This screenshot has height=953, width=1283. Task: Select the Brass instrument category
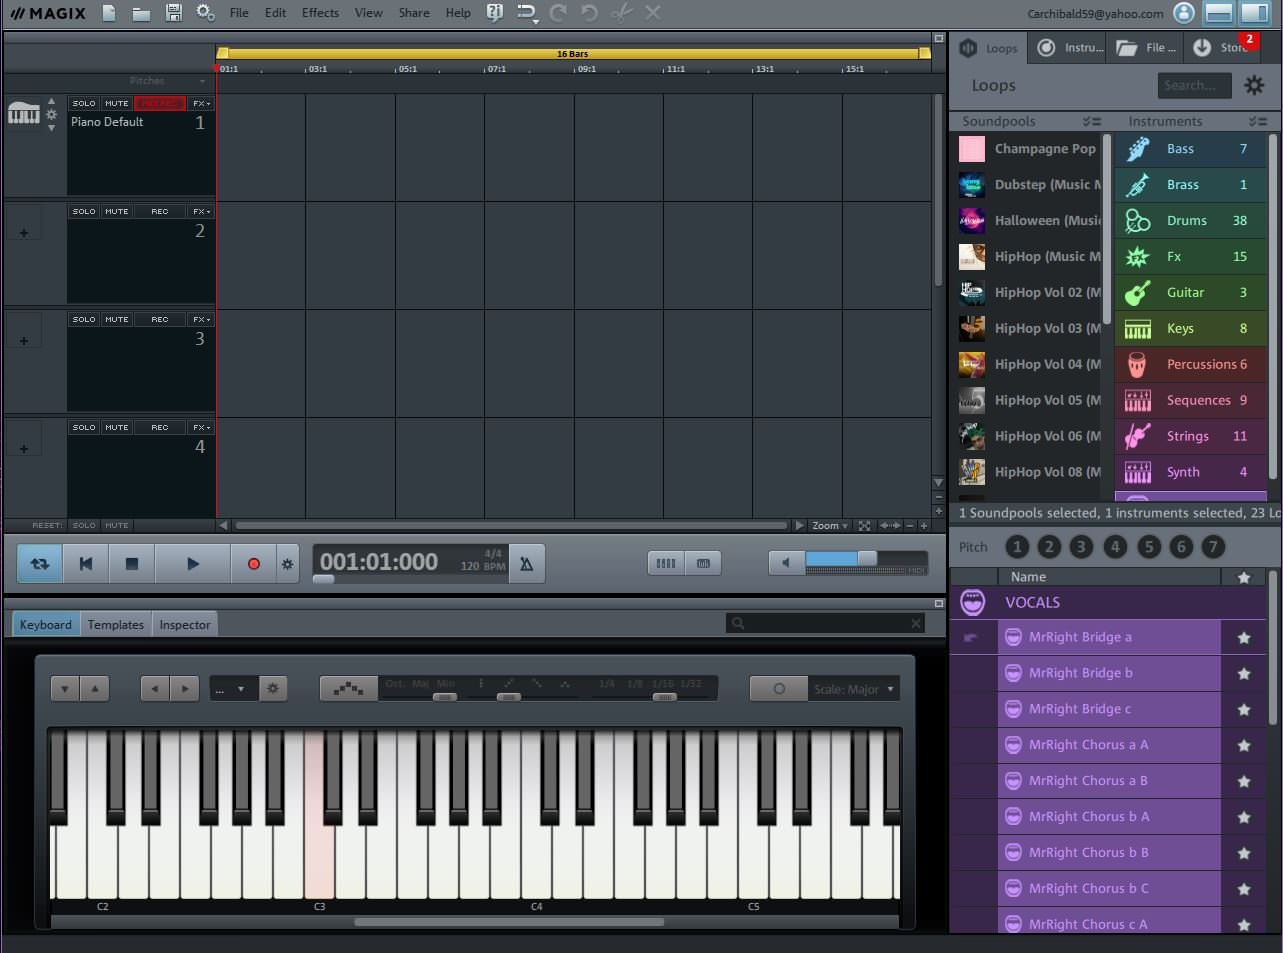1190,185
